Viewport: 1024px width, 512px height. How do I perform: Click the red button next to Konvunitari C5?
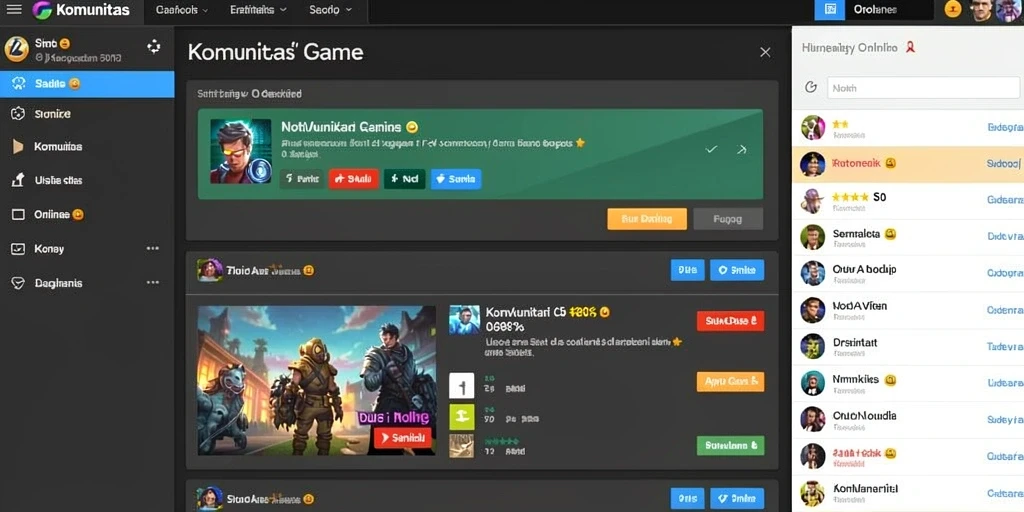pyautogui.click(x=730, y=321)
